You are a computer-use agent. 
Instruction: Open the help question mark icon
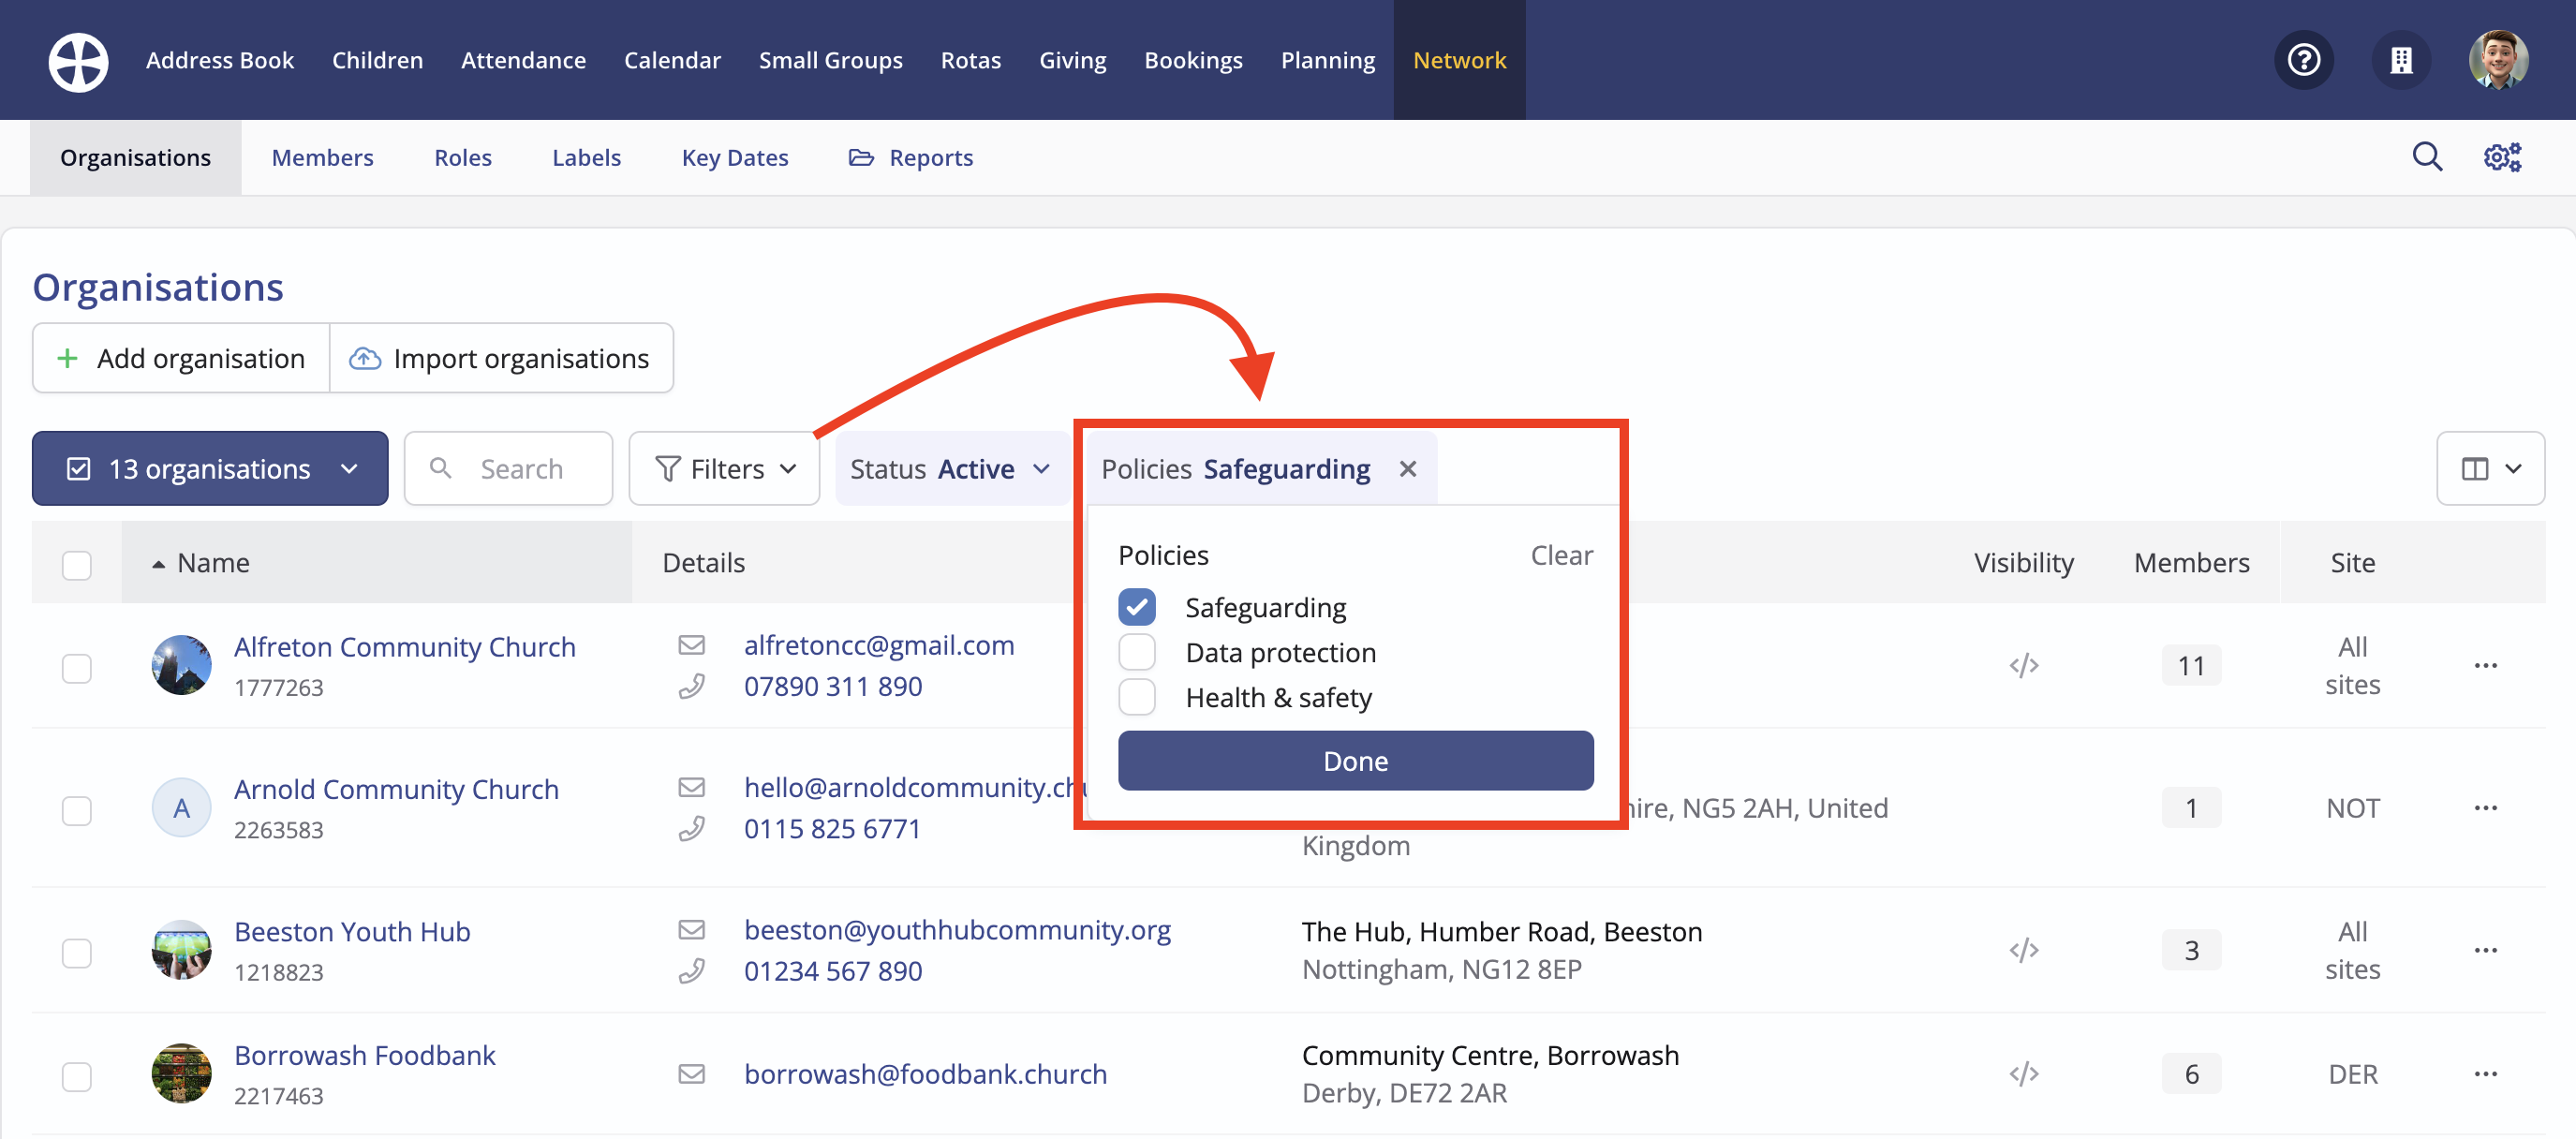pos(2304,60)
